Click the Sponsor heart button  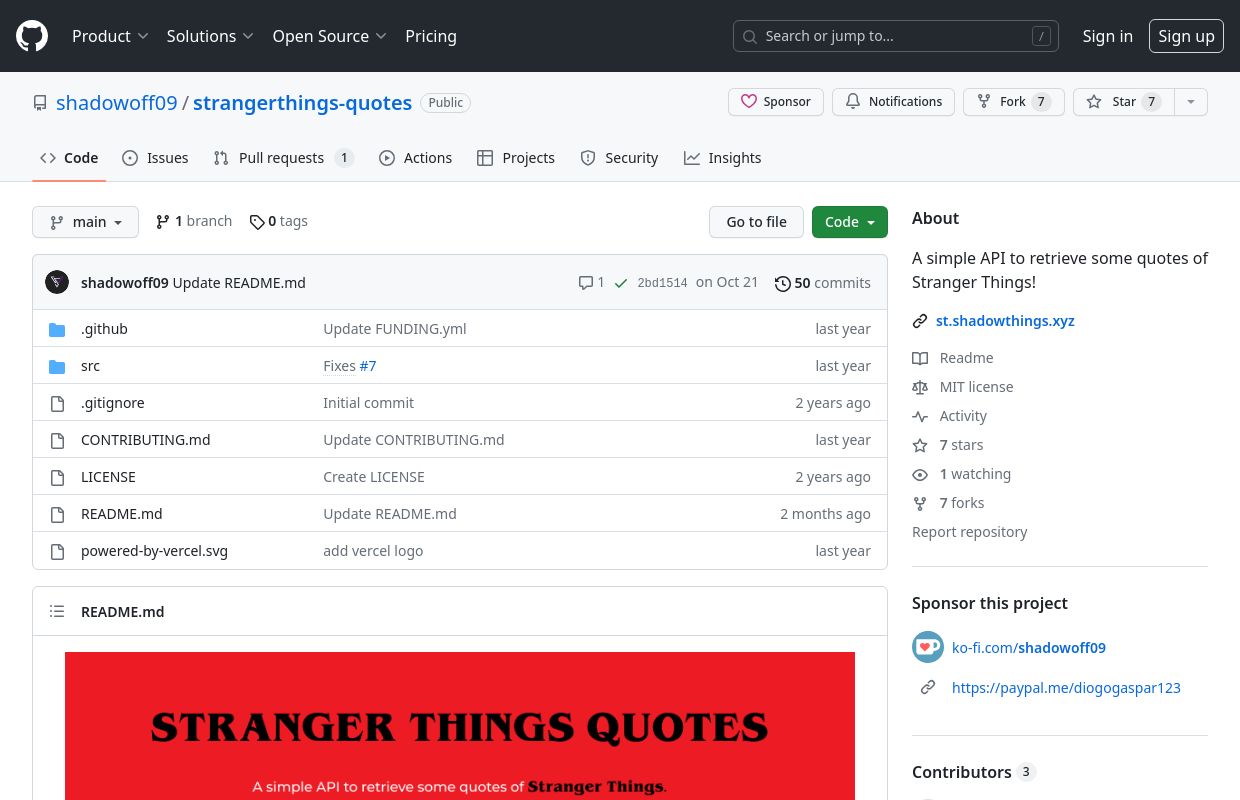[776, 102]
